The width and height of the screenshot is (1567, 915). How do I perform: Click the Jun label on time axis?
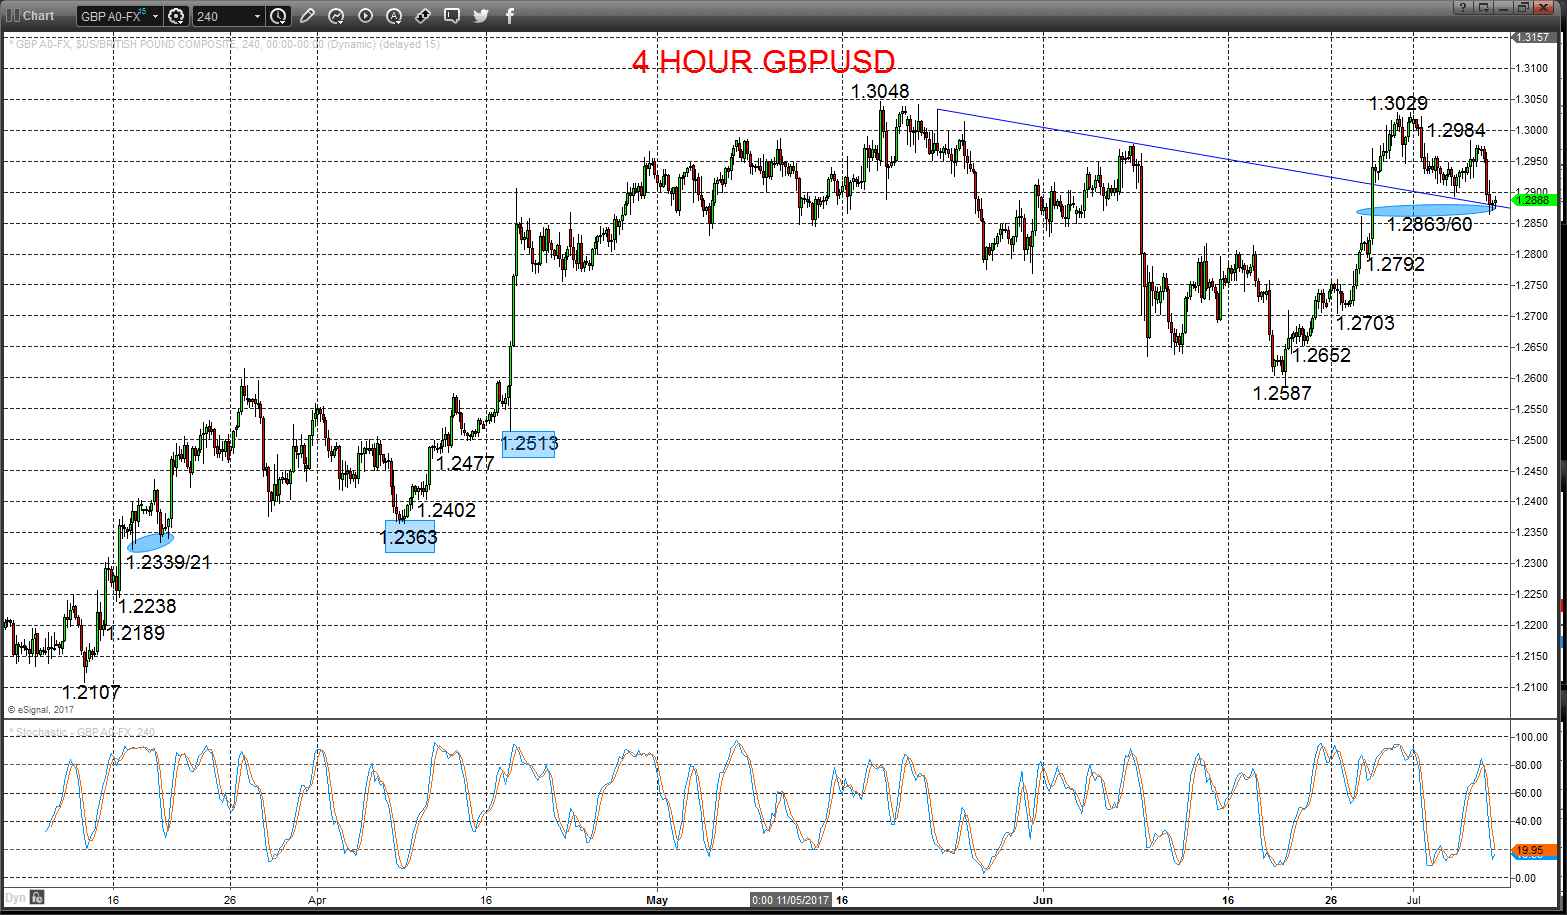tap(1043, 900)
